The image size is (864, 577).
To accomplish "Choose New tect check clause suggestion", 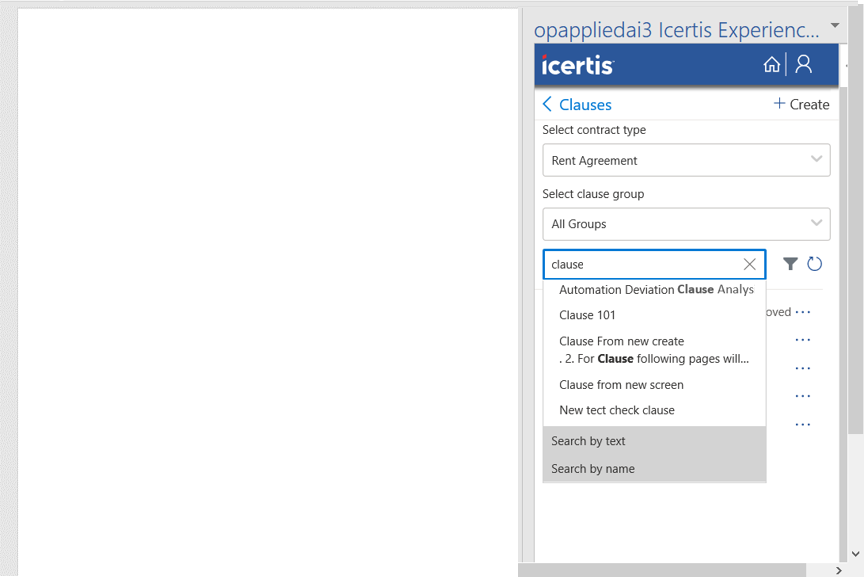I will [617, 410].
